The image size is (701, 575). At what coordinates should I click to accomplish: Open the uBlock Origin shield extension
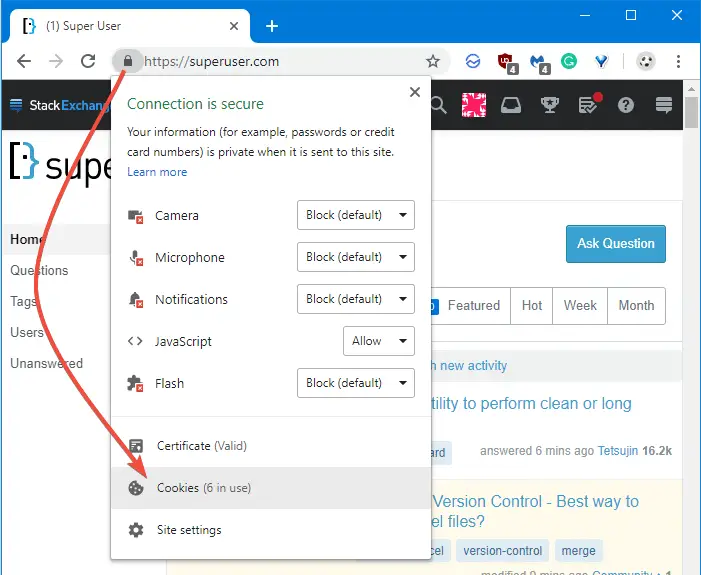(x=507, y=63)
